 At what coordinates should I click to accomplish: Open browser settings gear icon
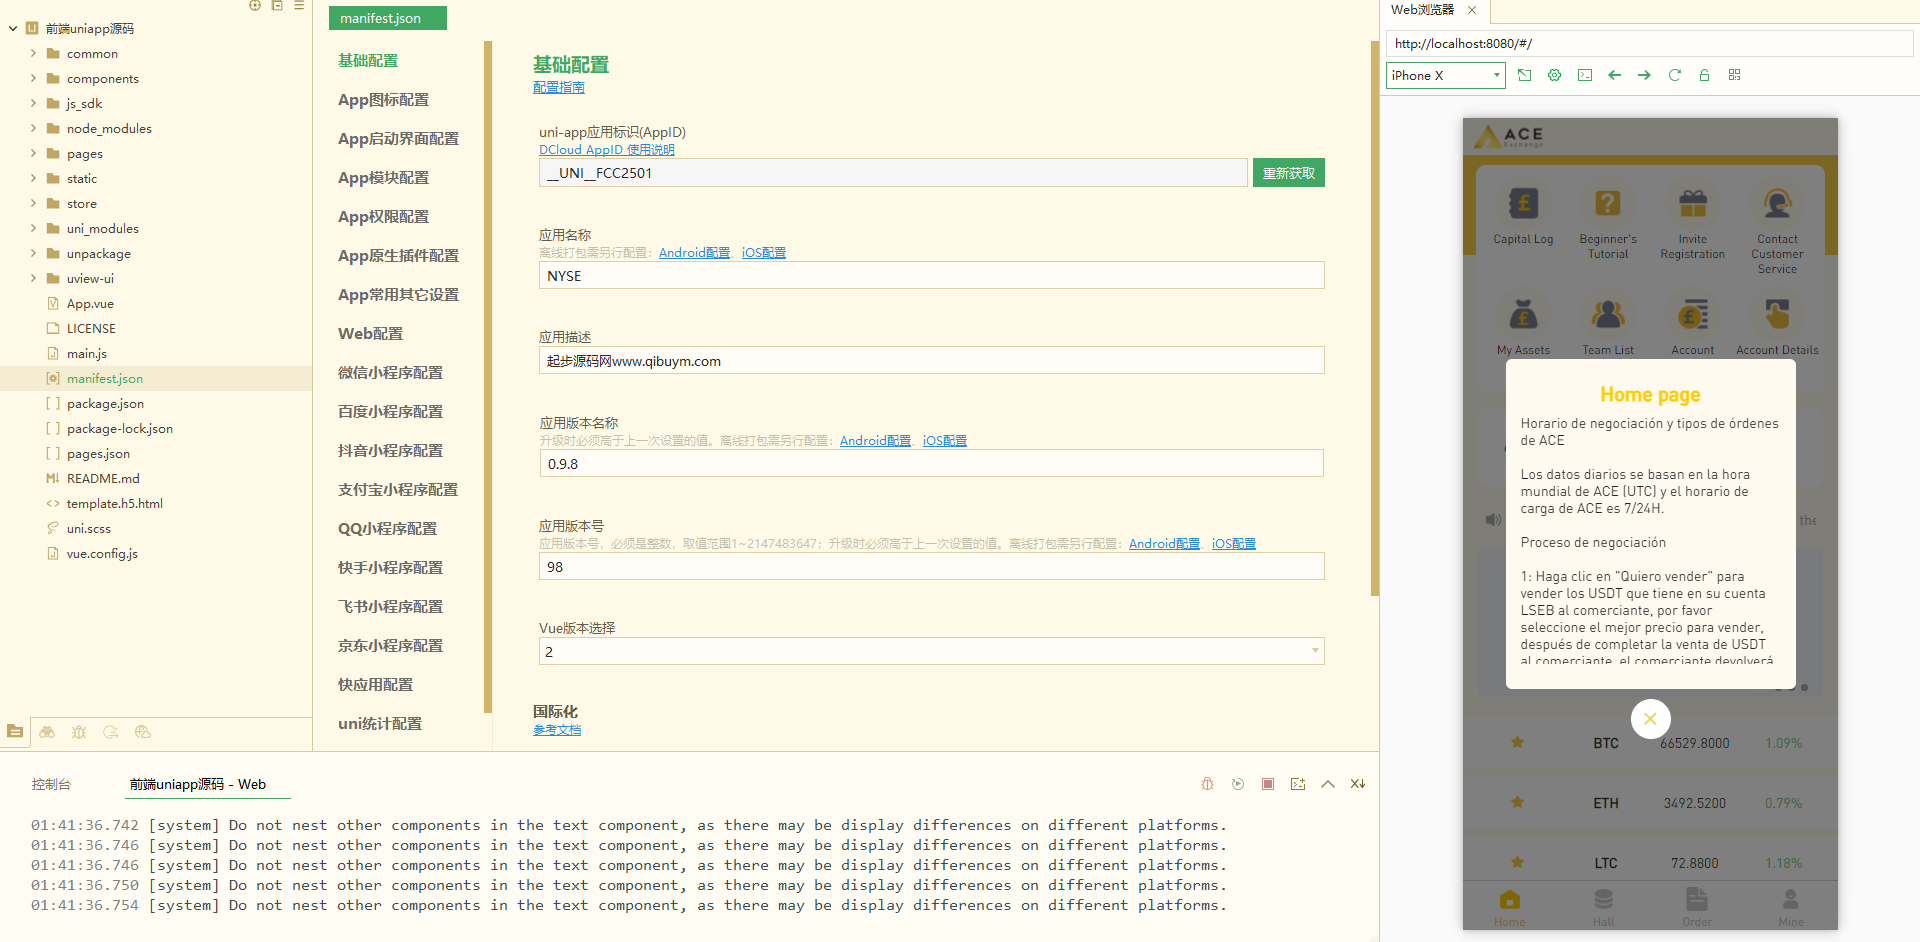tap(1554, 75)
